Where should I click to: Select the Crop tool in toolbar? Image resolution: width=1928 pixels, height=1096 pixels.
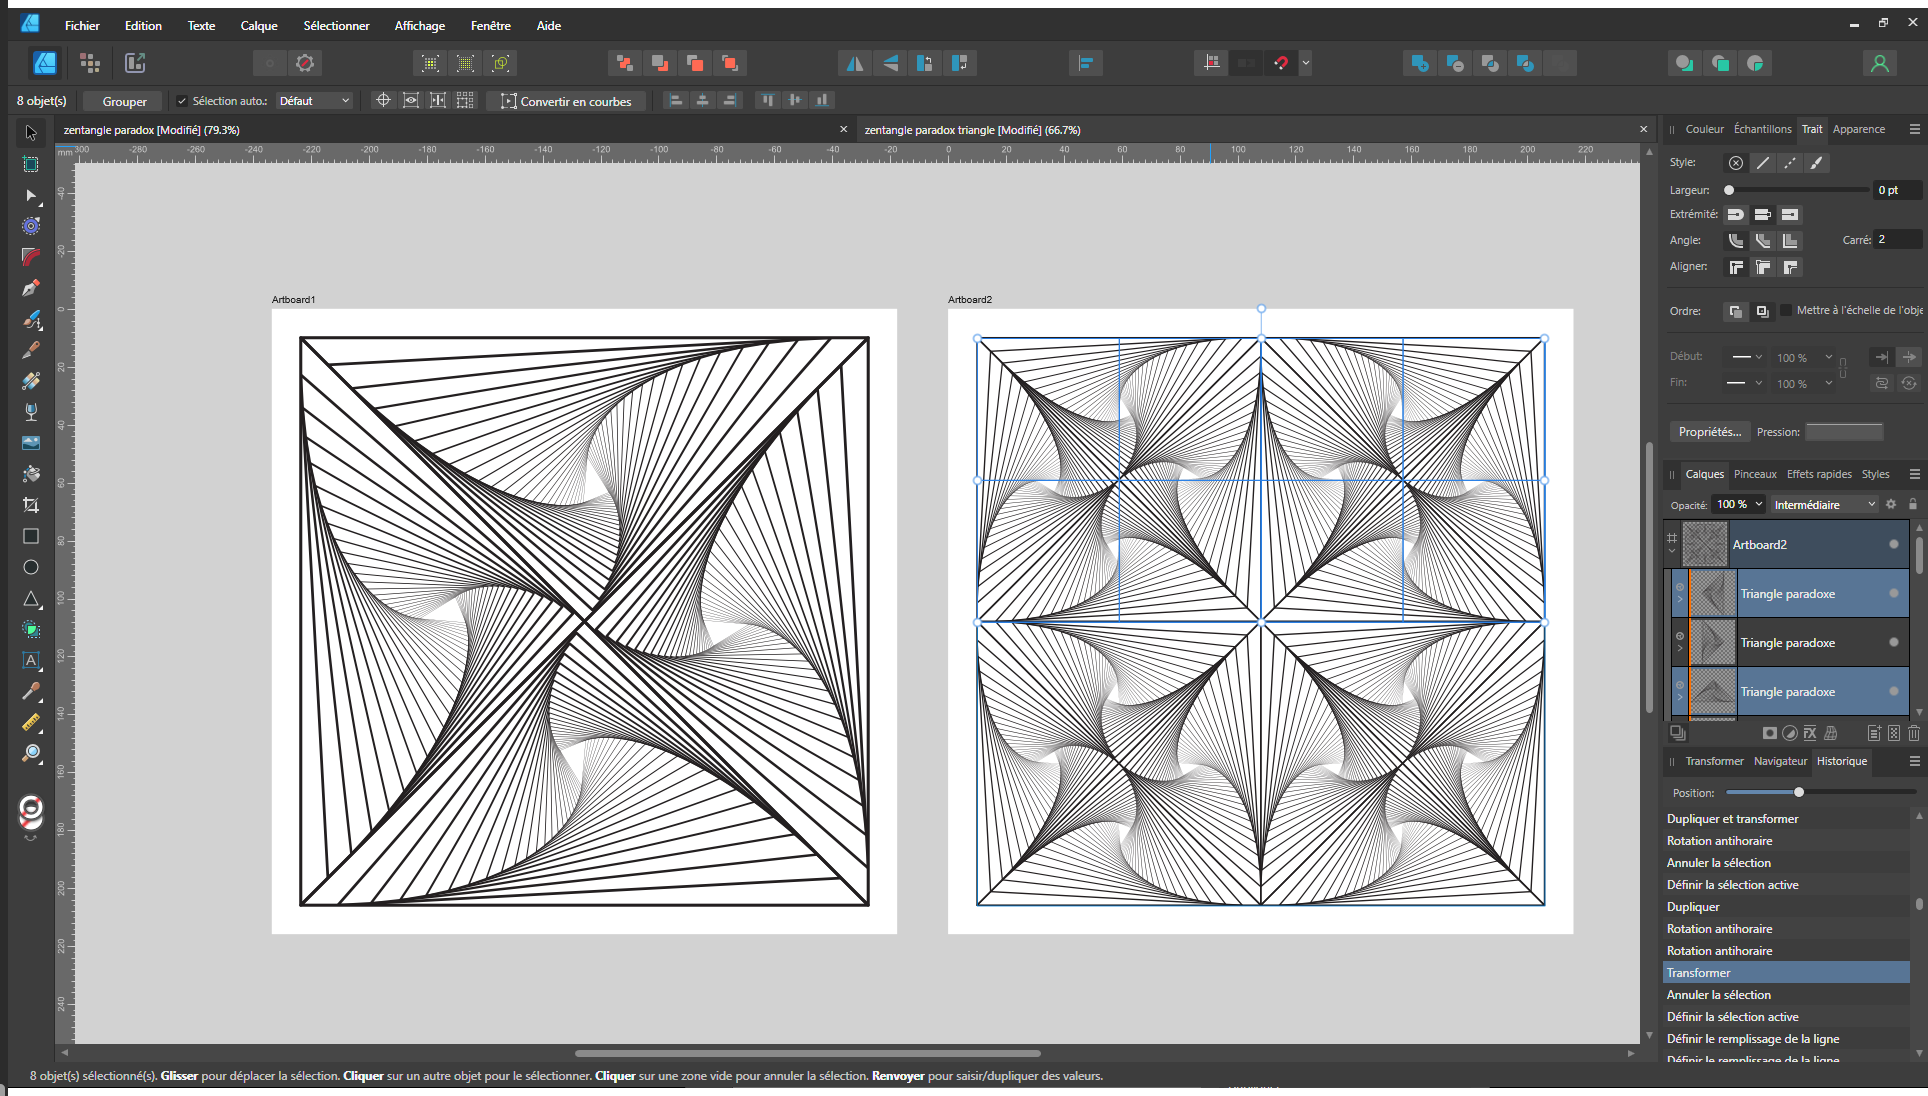[31, 505]
